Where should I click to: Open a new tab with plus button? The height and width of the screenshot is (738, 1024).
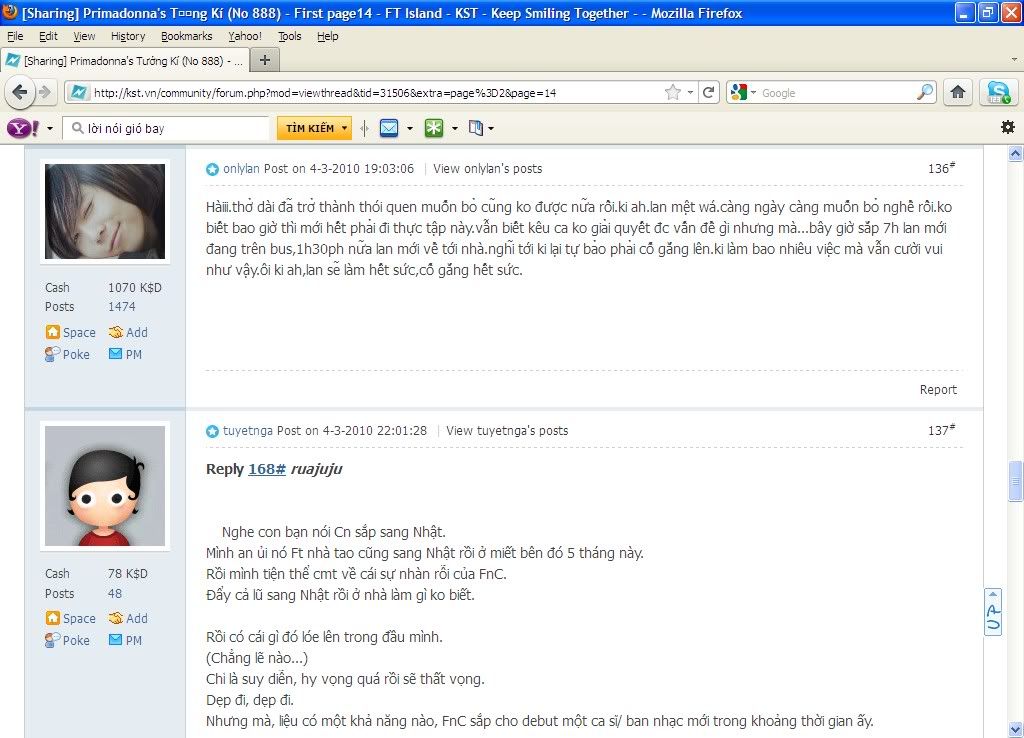point(264,60)
